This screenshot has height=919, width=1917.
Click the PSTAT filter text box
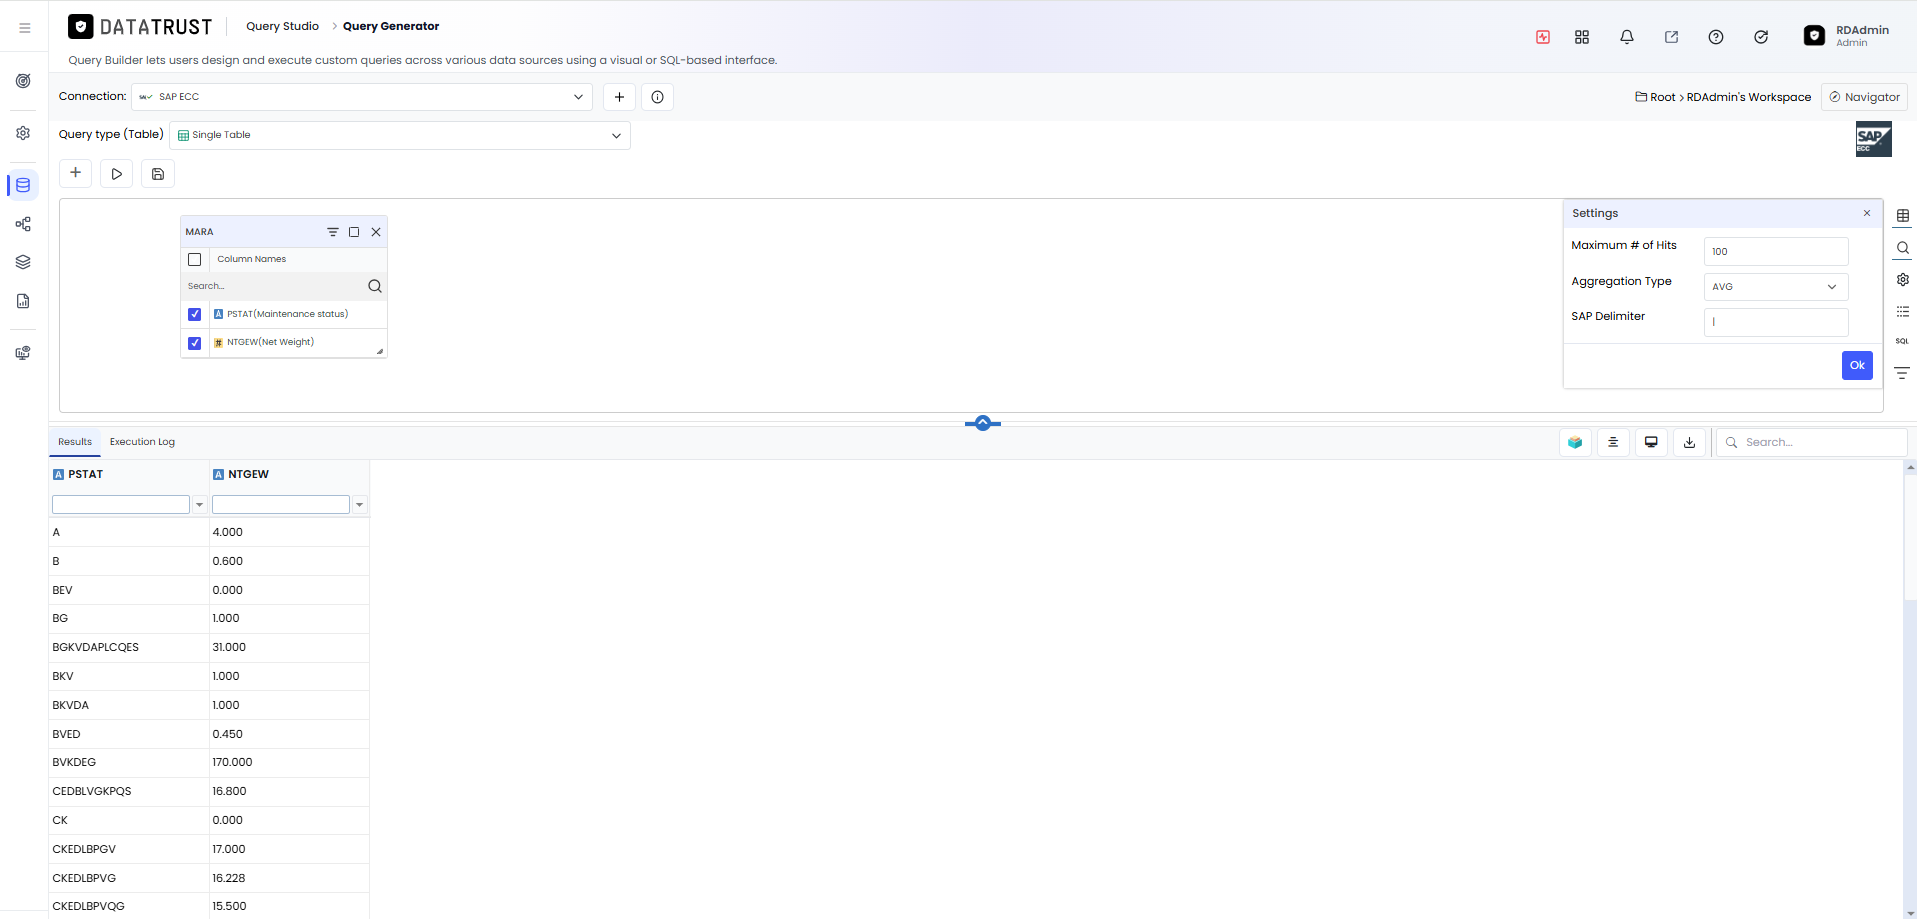coord(121,505)
